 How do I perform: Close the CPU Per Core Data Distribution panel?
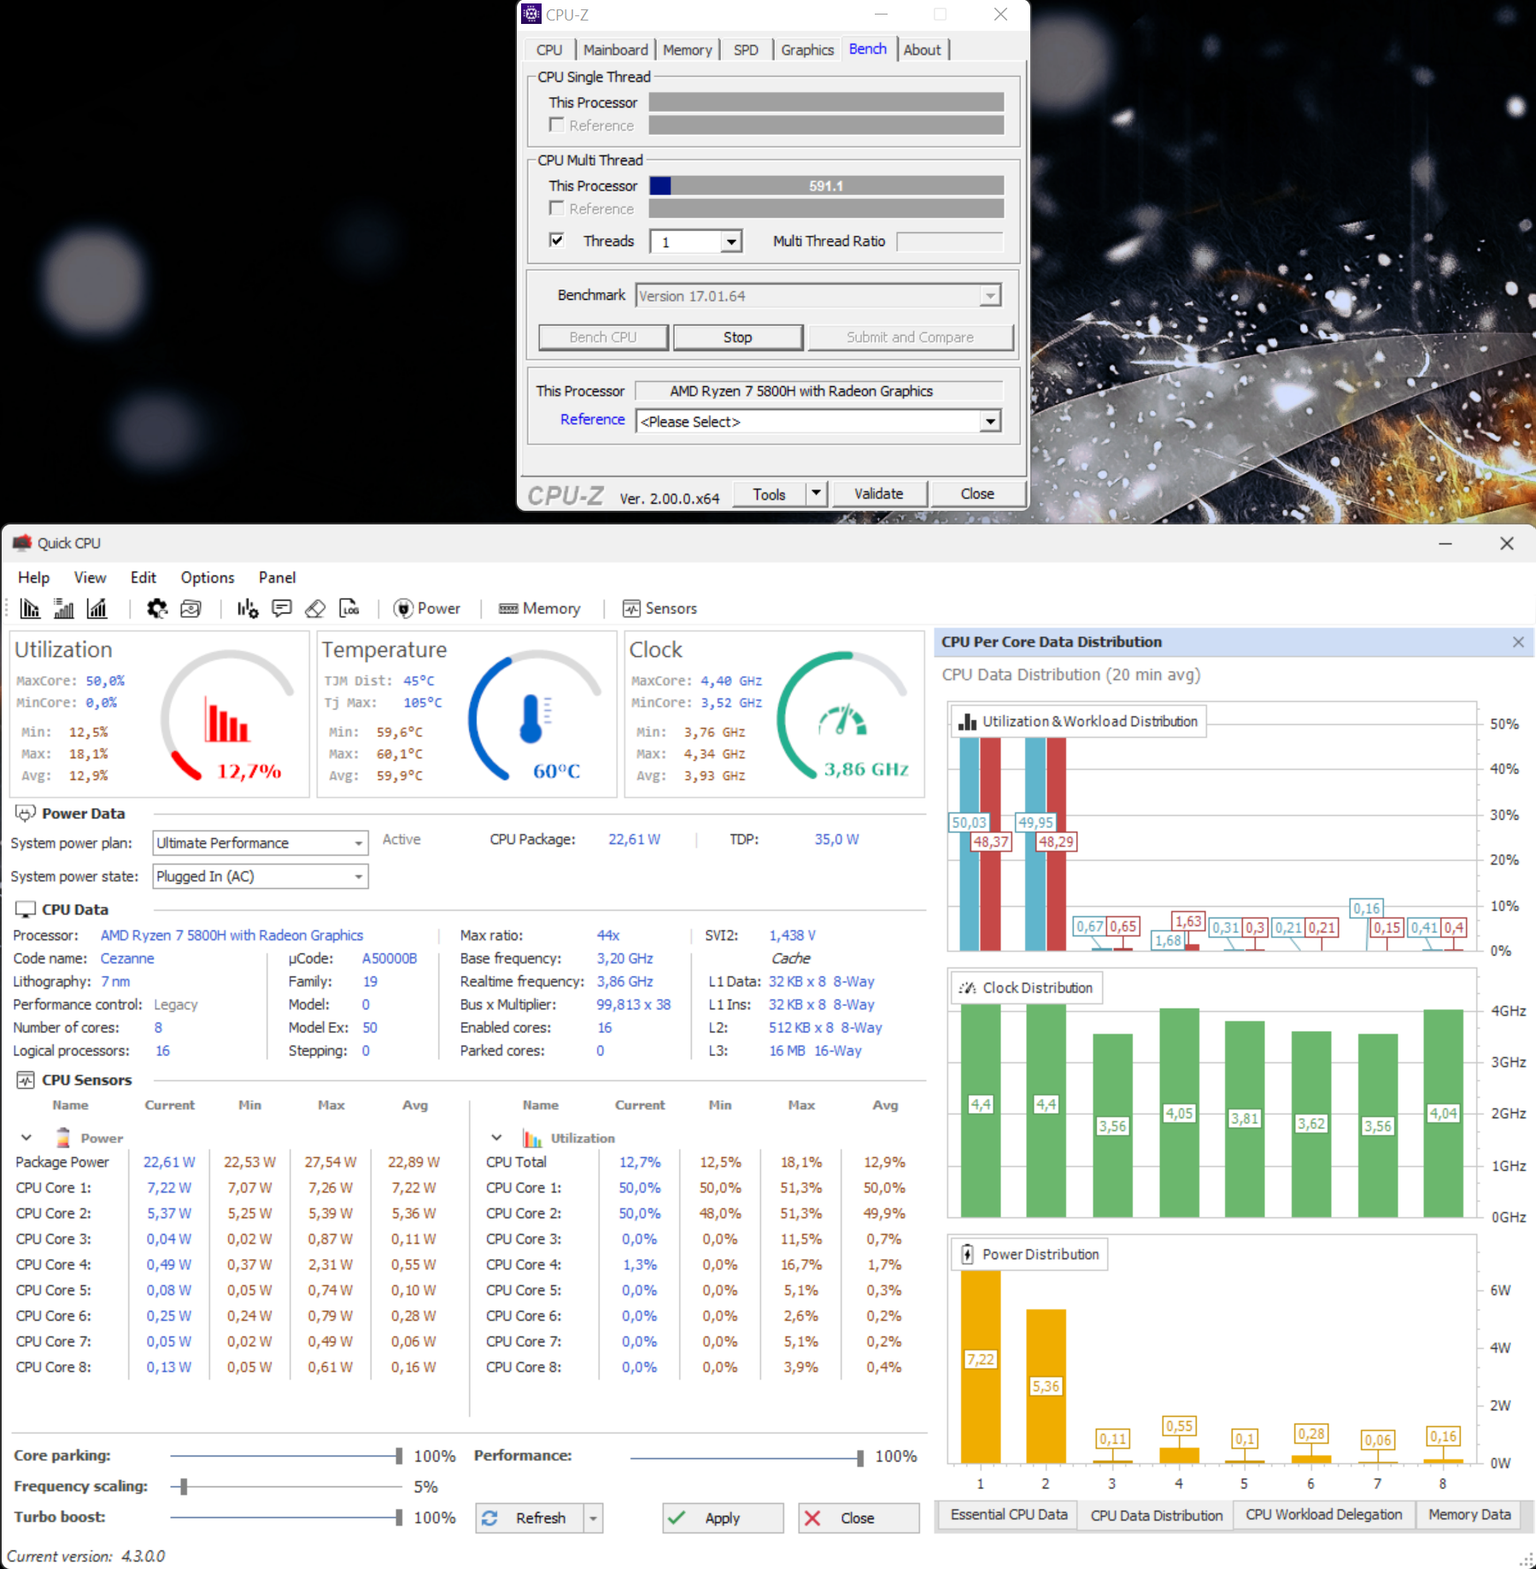point(1518,642)
